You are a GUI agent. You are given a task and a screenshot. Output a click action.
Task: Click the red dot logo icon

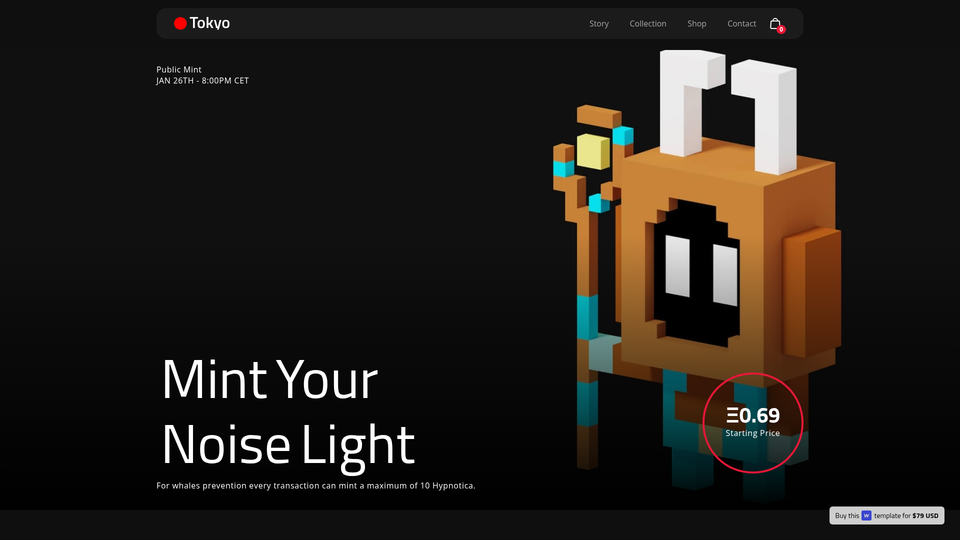tap(180, 23)
